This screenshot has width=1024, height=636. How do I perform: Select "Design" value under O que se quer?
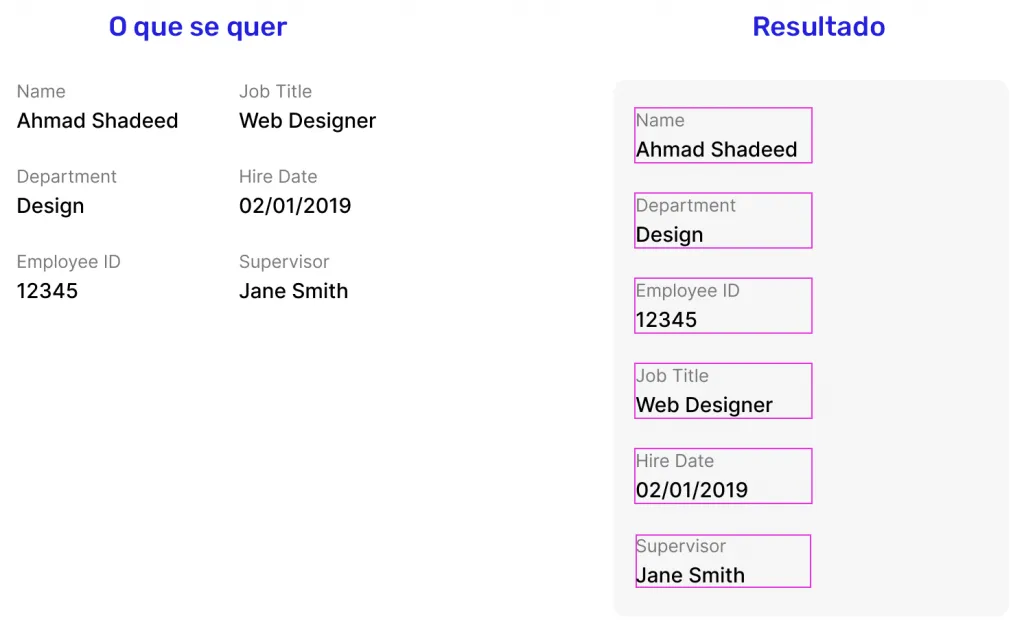point(50,206)
